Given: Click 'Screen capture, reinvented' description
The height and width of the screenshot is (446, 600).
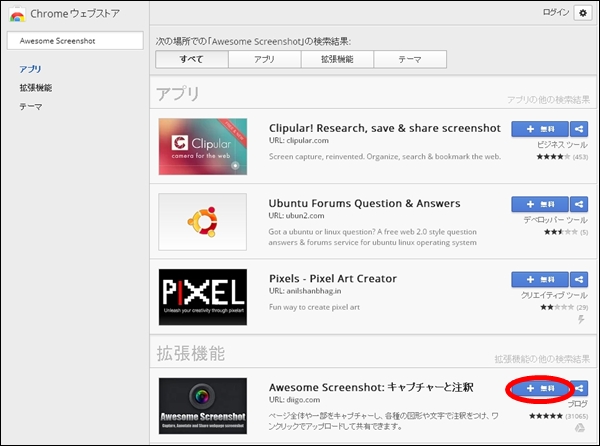Looking at the screenshot, I should [385, 157].
